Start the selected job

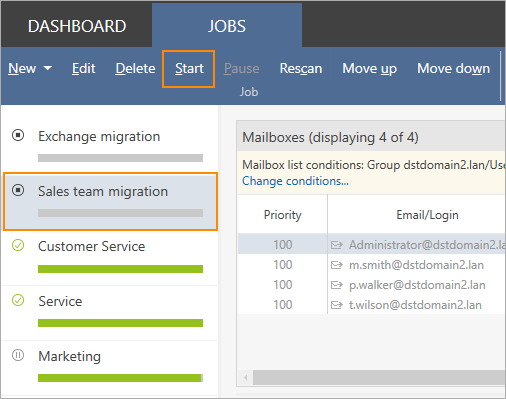189,68
